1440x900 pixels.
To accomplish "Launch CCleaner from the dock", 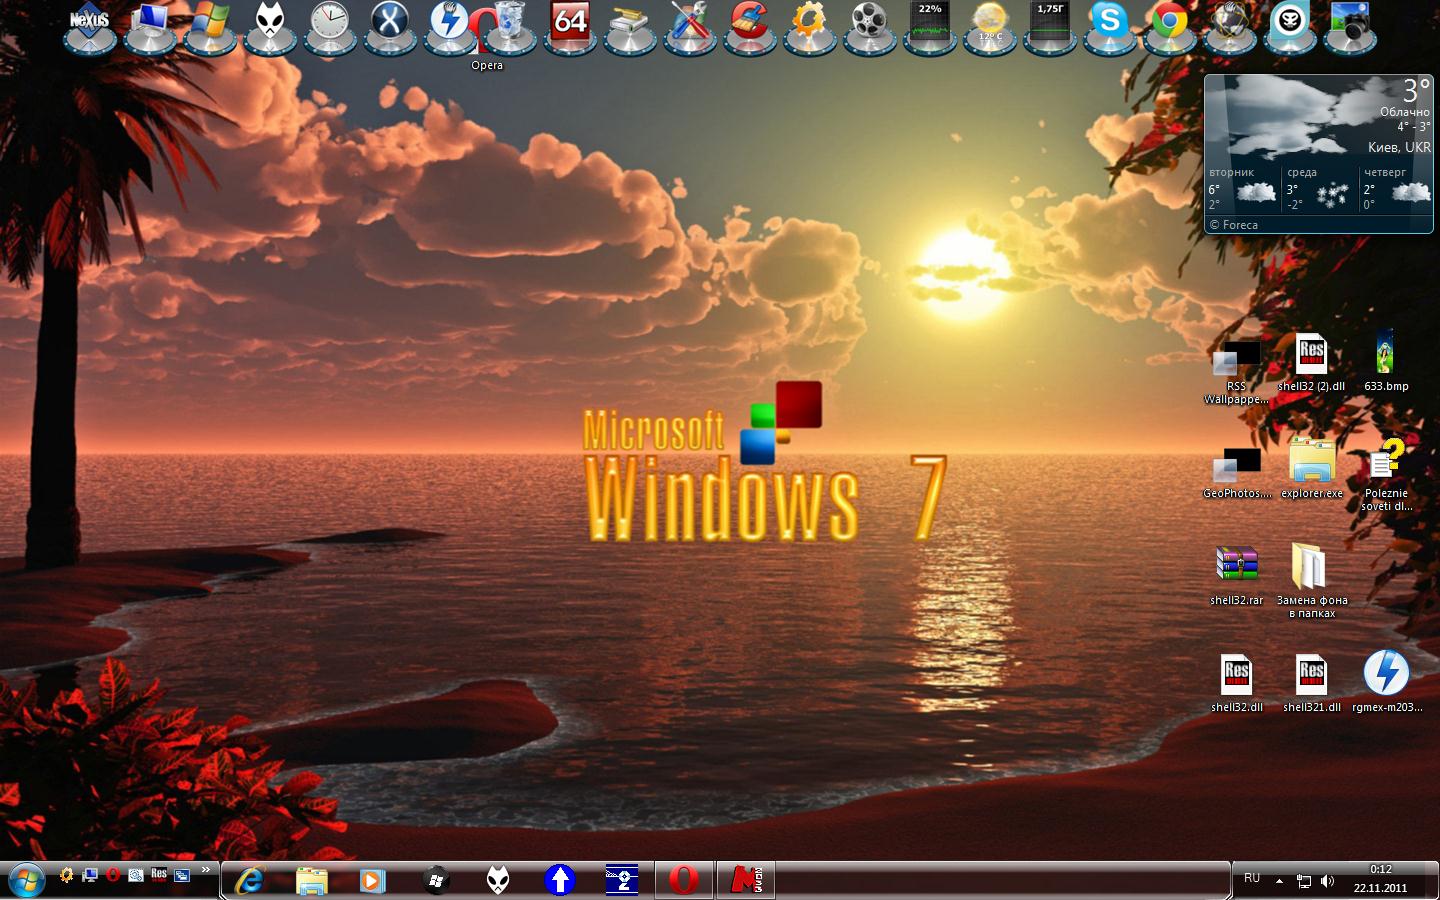I will 750,26.
